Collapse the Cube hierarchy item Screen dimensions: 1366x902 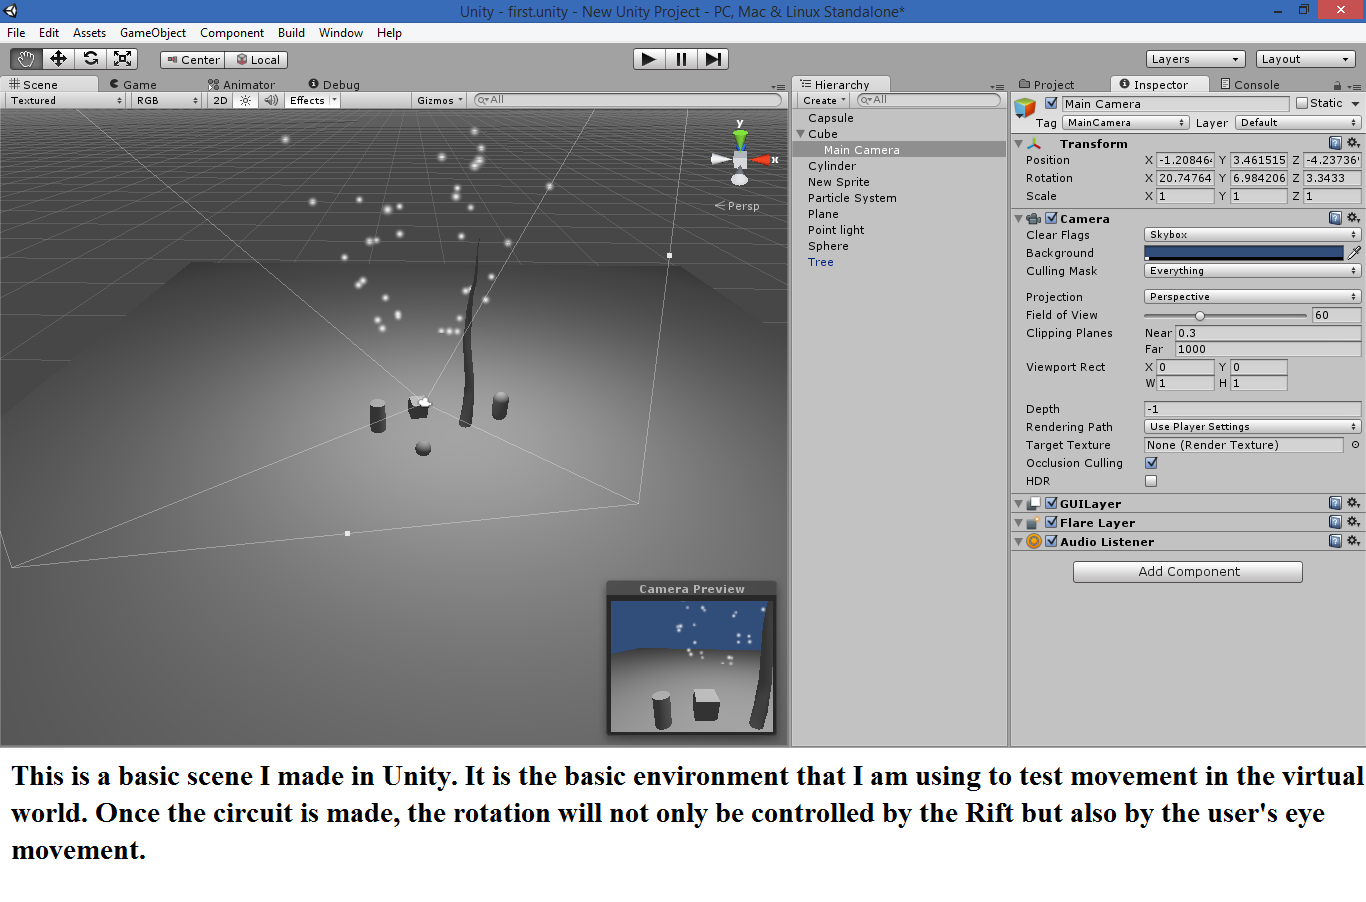pos(800,134)
